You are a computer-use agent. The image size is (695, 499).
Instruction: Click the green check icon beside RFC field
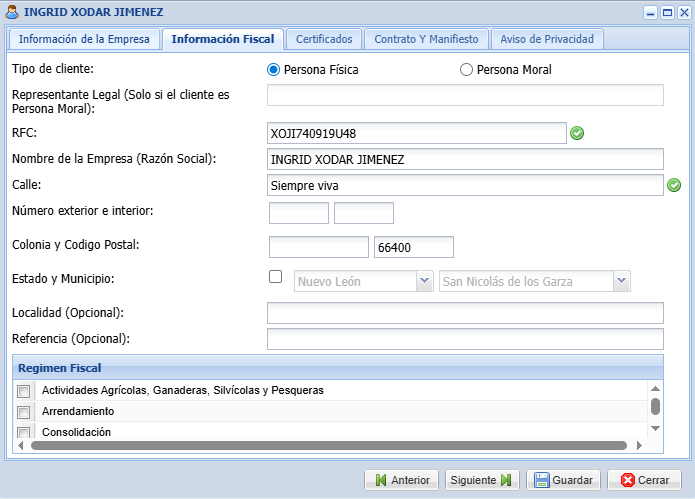(577, 133)
